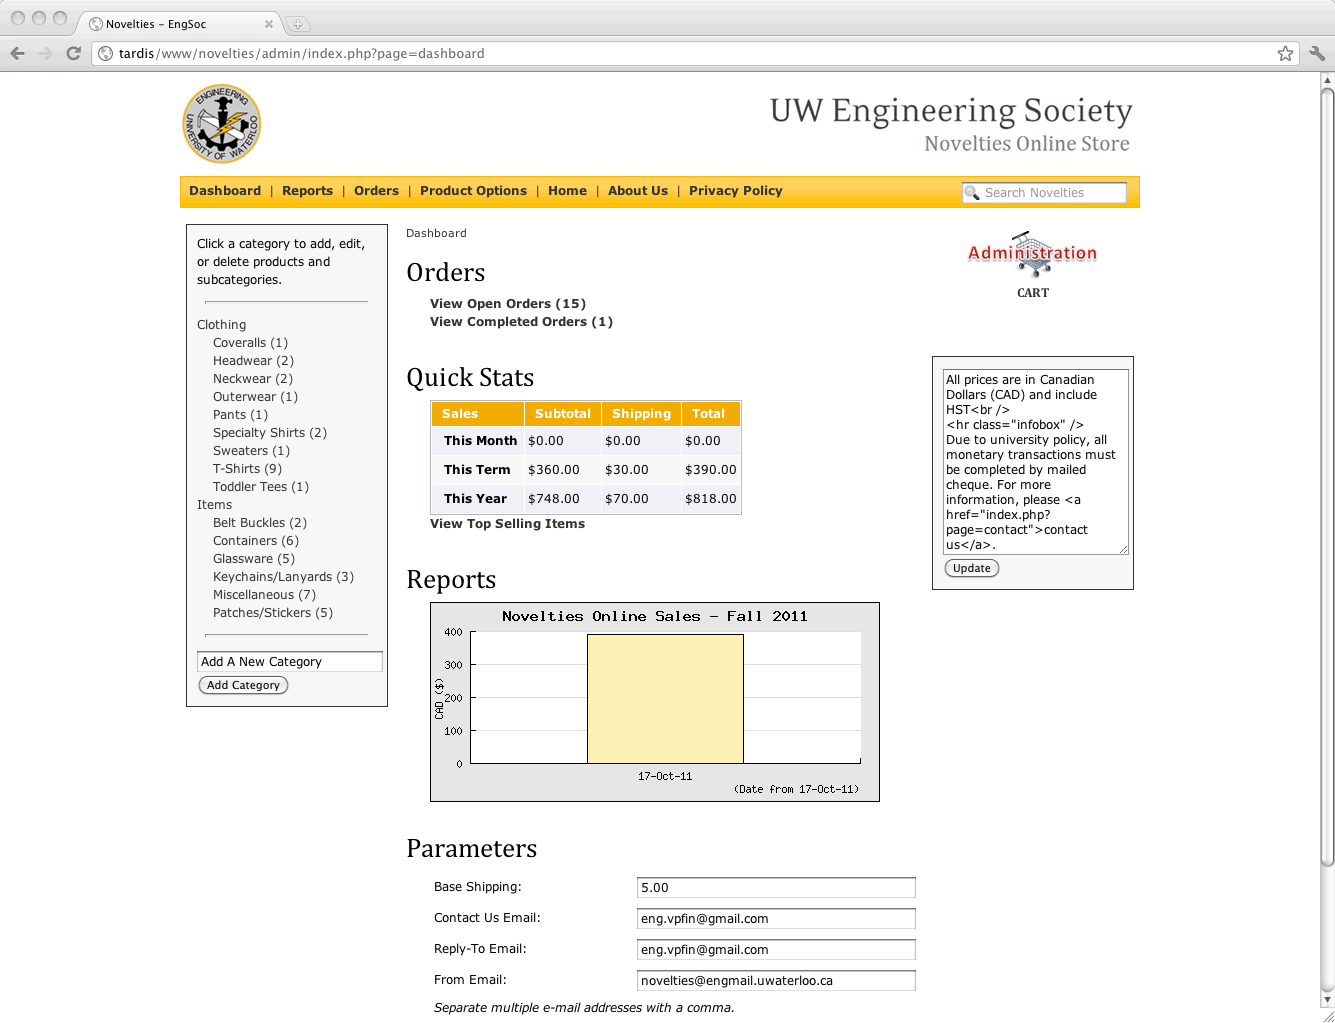Open Specialty Shirts (2) subcategory
The height and width of the screenshot is (1023, 1335).
click(x=270, y=433)
